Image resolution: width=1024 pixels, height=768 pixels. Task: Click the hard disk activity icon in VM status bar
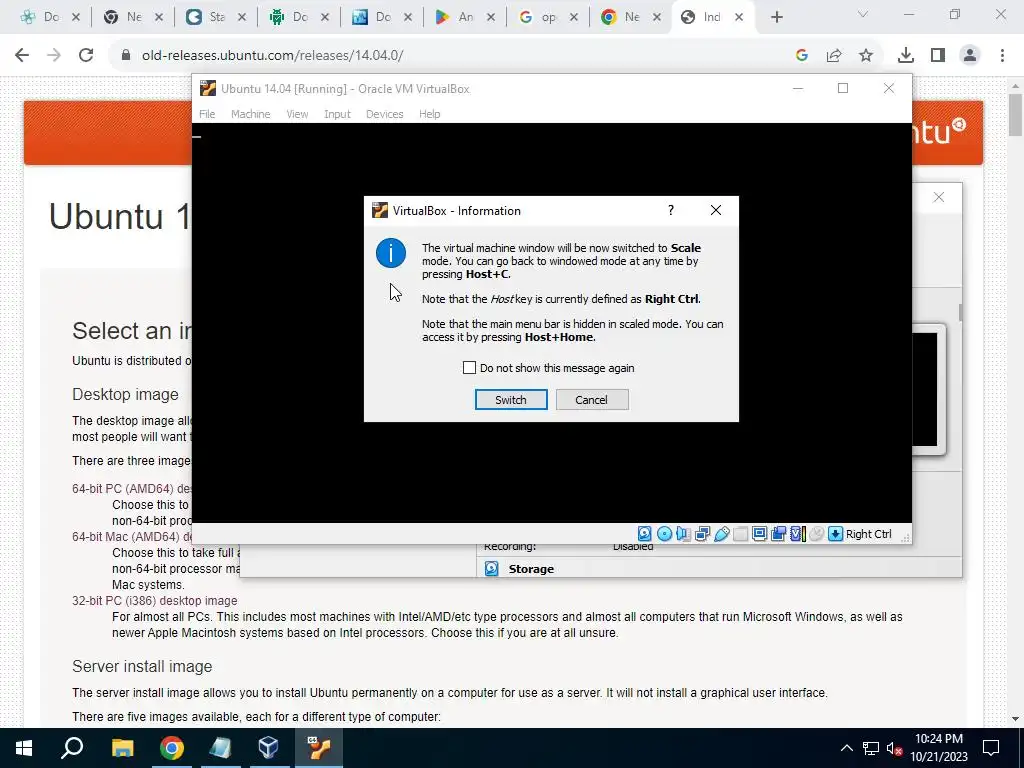645,534
